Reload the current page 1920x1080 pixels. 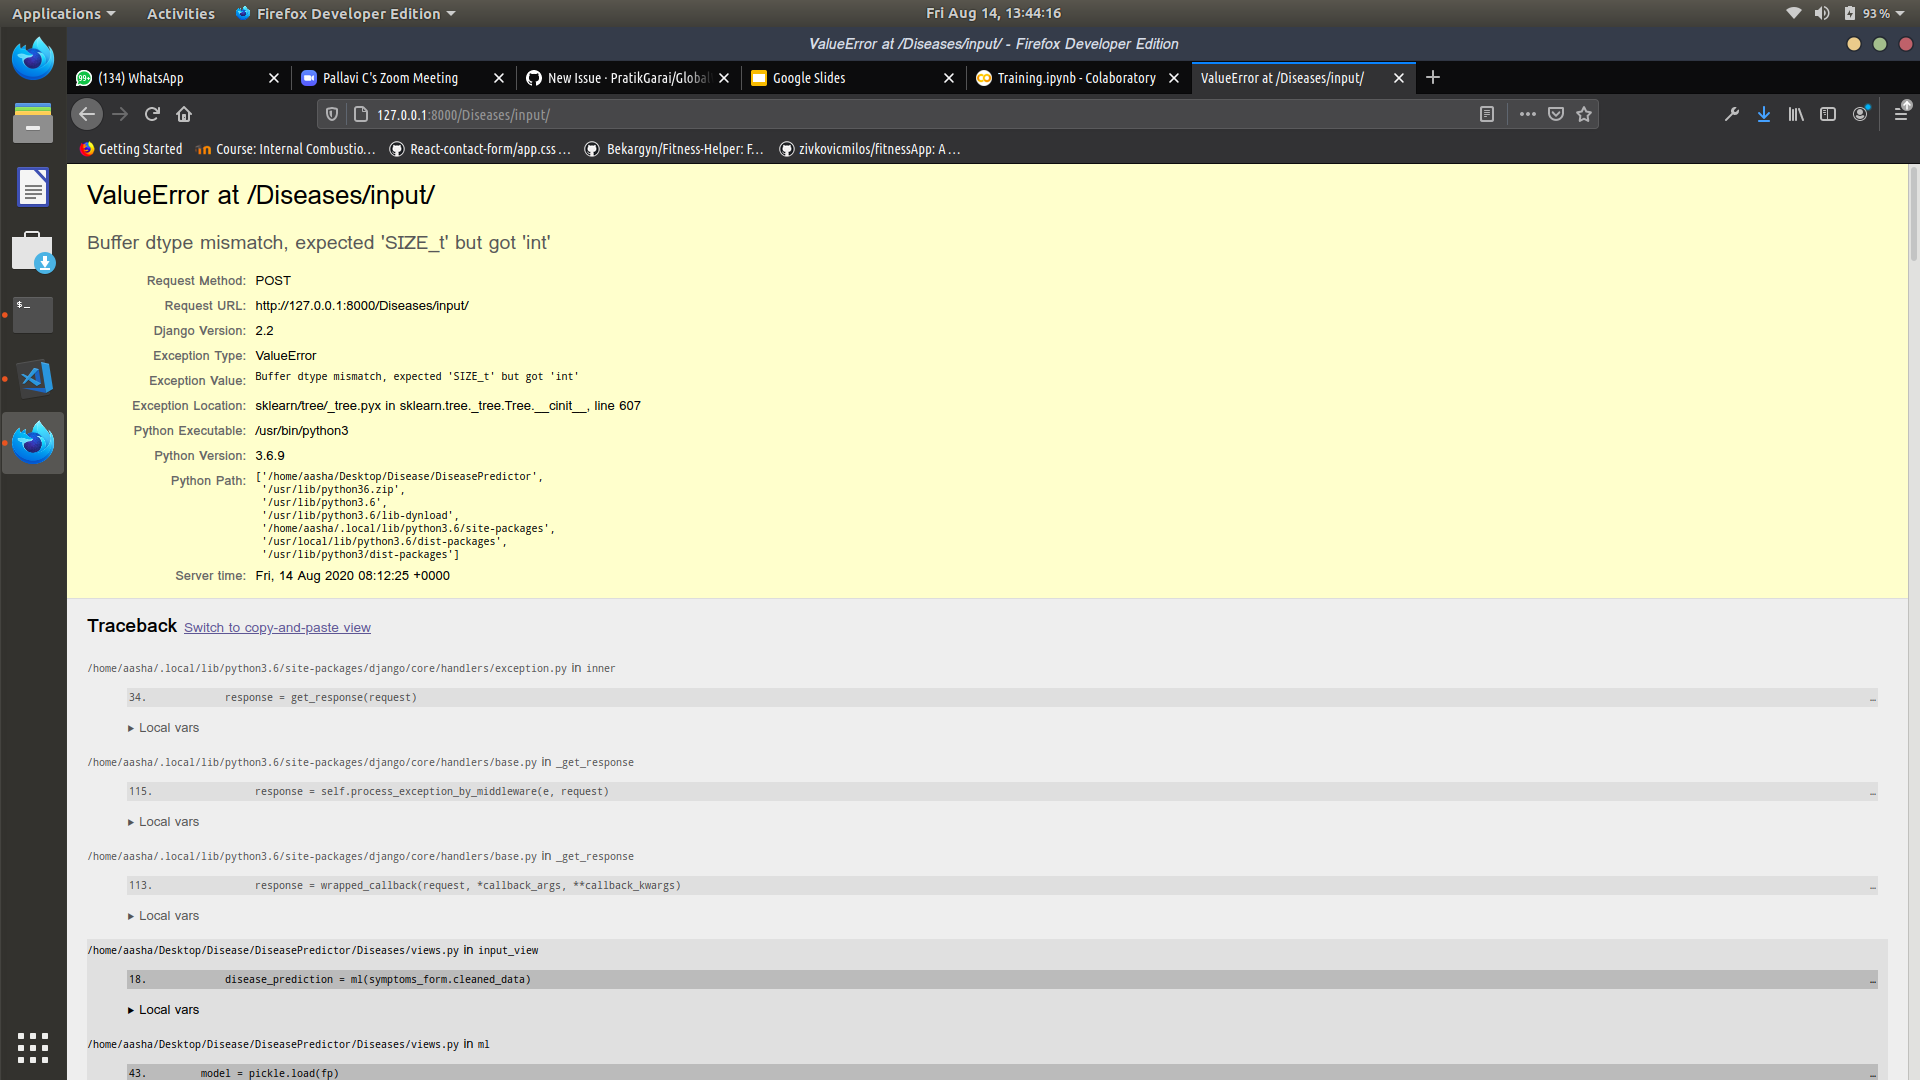[152, 114]
